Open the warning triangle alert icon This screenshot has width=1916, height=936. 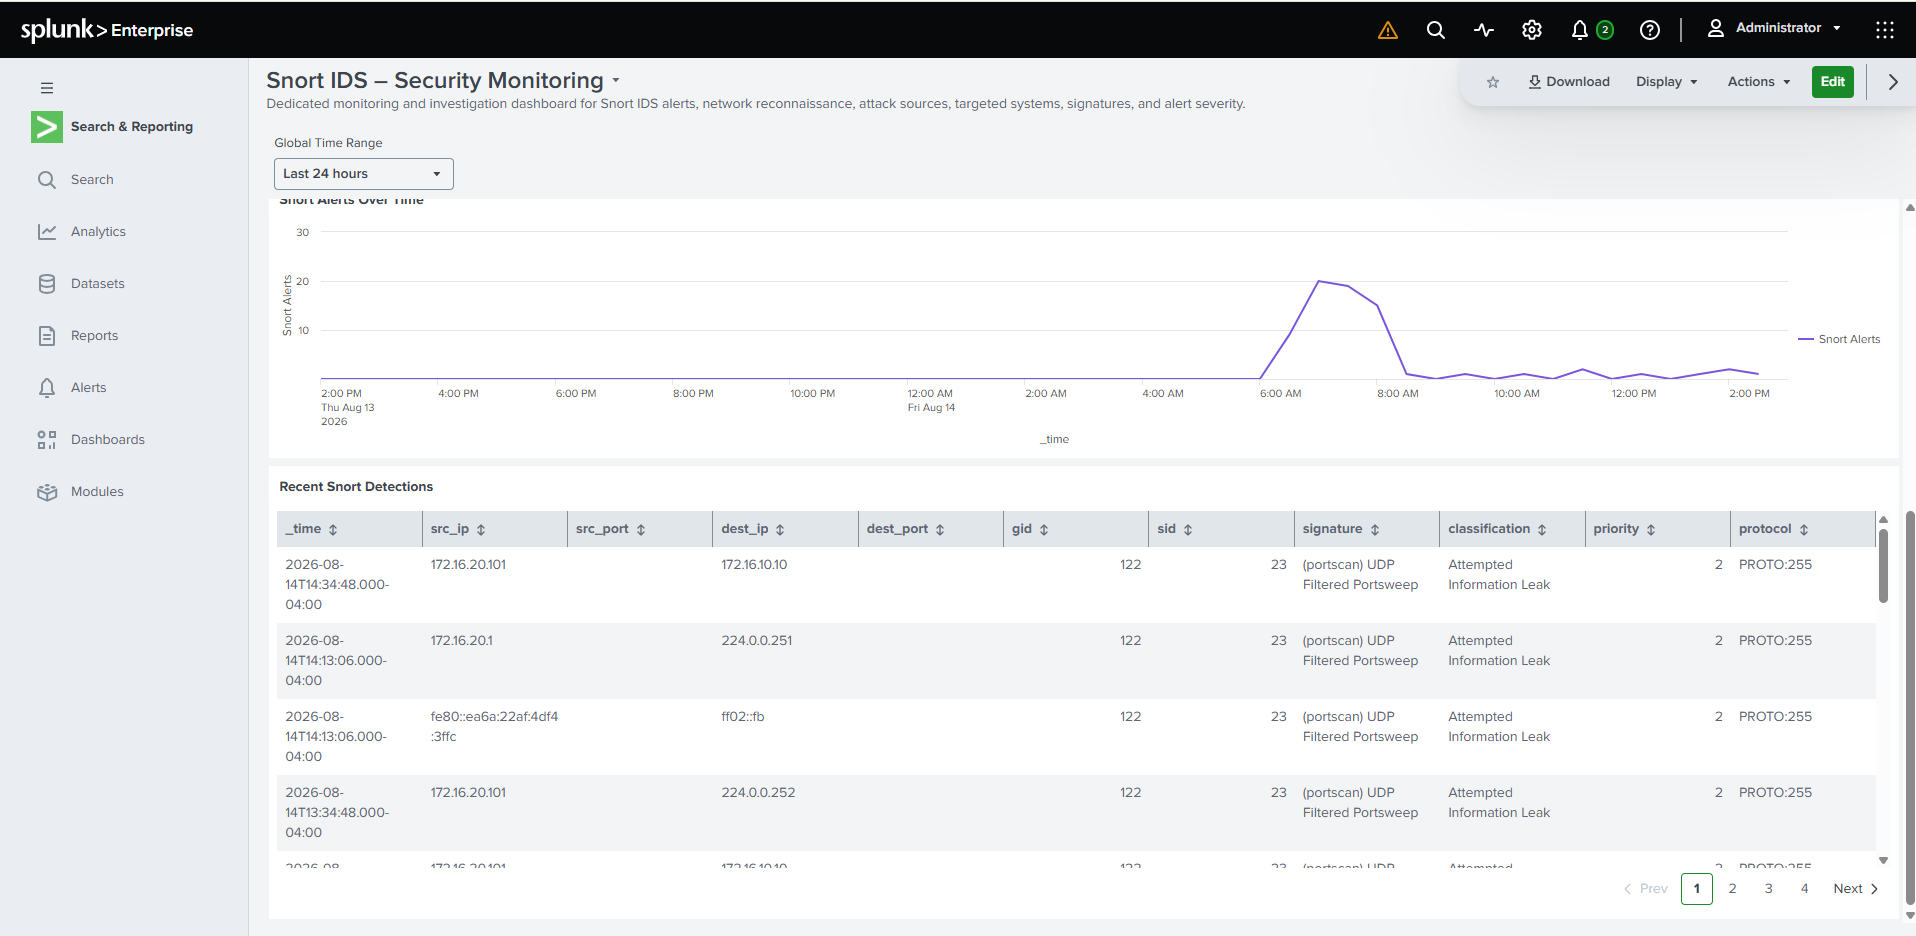(1387, 30)
